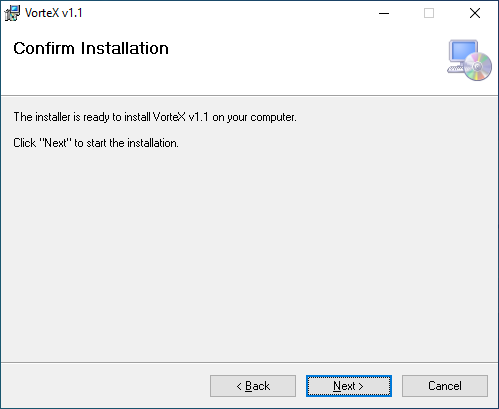Click the computer and CD setup graphic
Viewport: 499px width, 409px height.
click(x=469, y=60)
